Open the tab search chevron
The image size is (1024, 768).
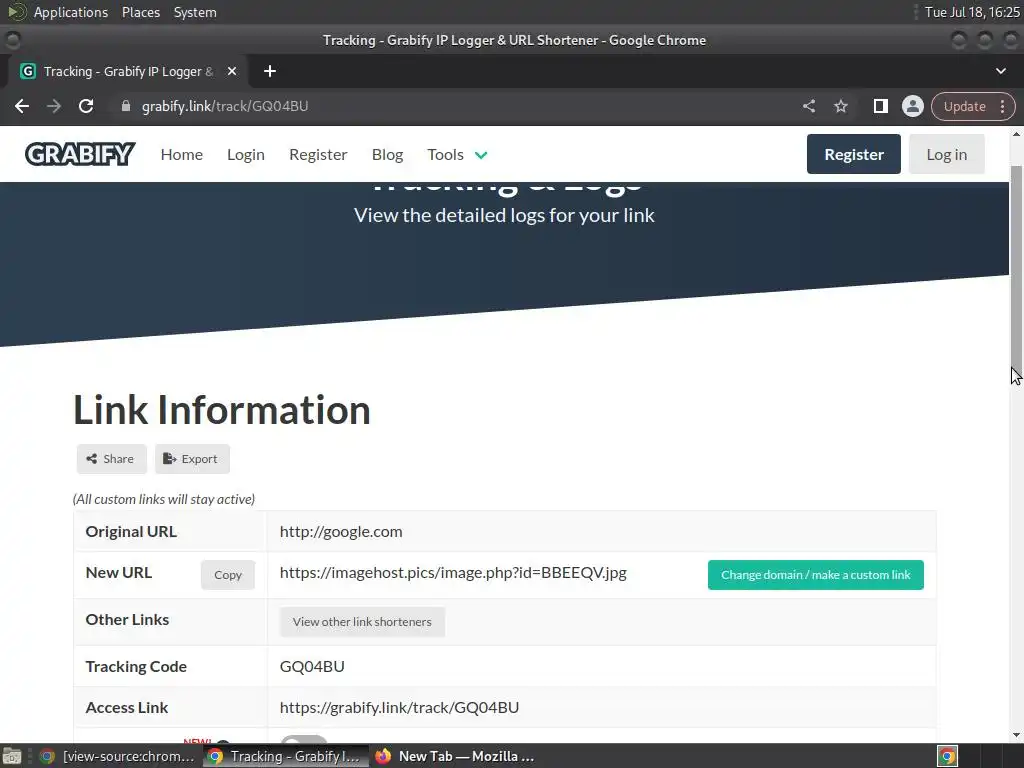tap(1000, 71)
